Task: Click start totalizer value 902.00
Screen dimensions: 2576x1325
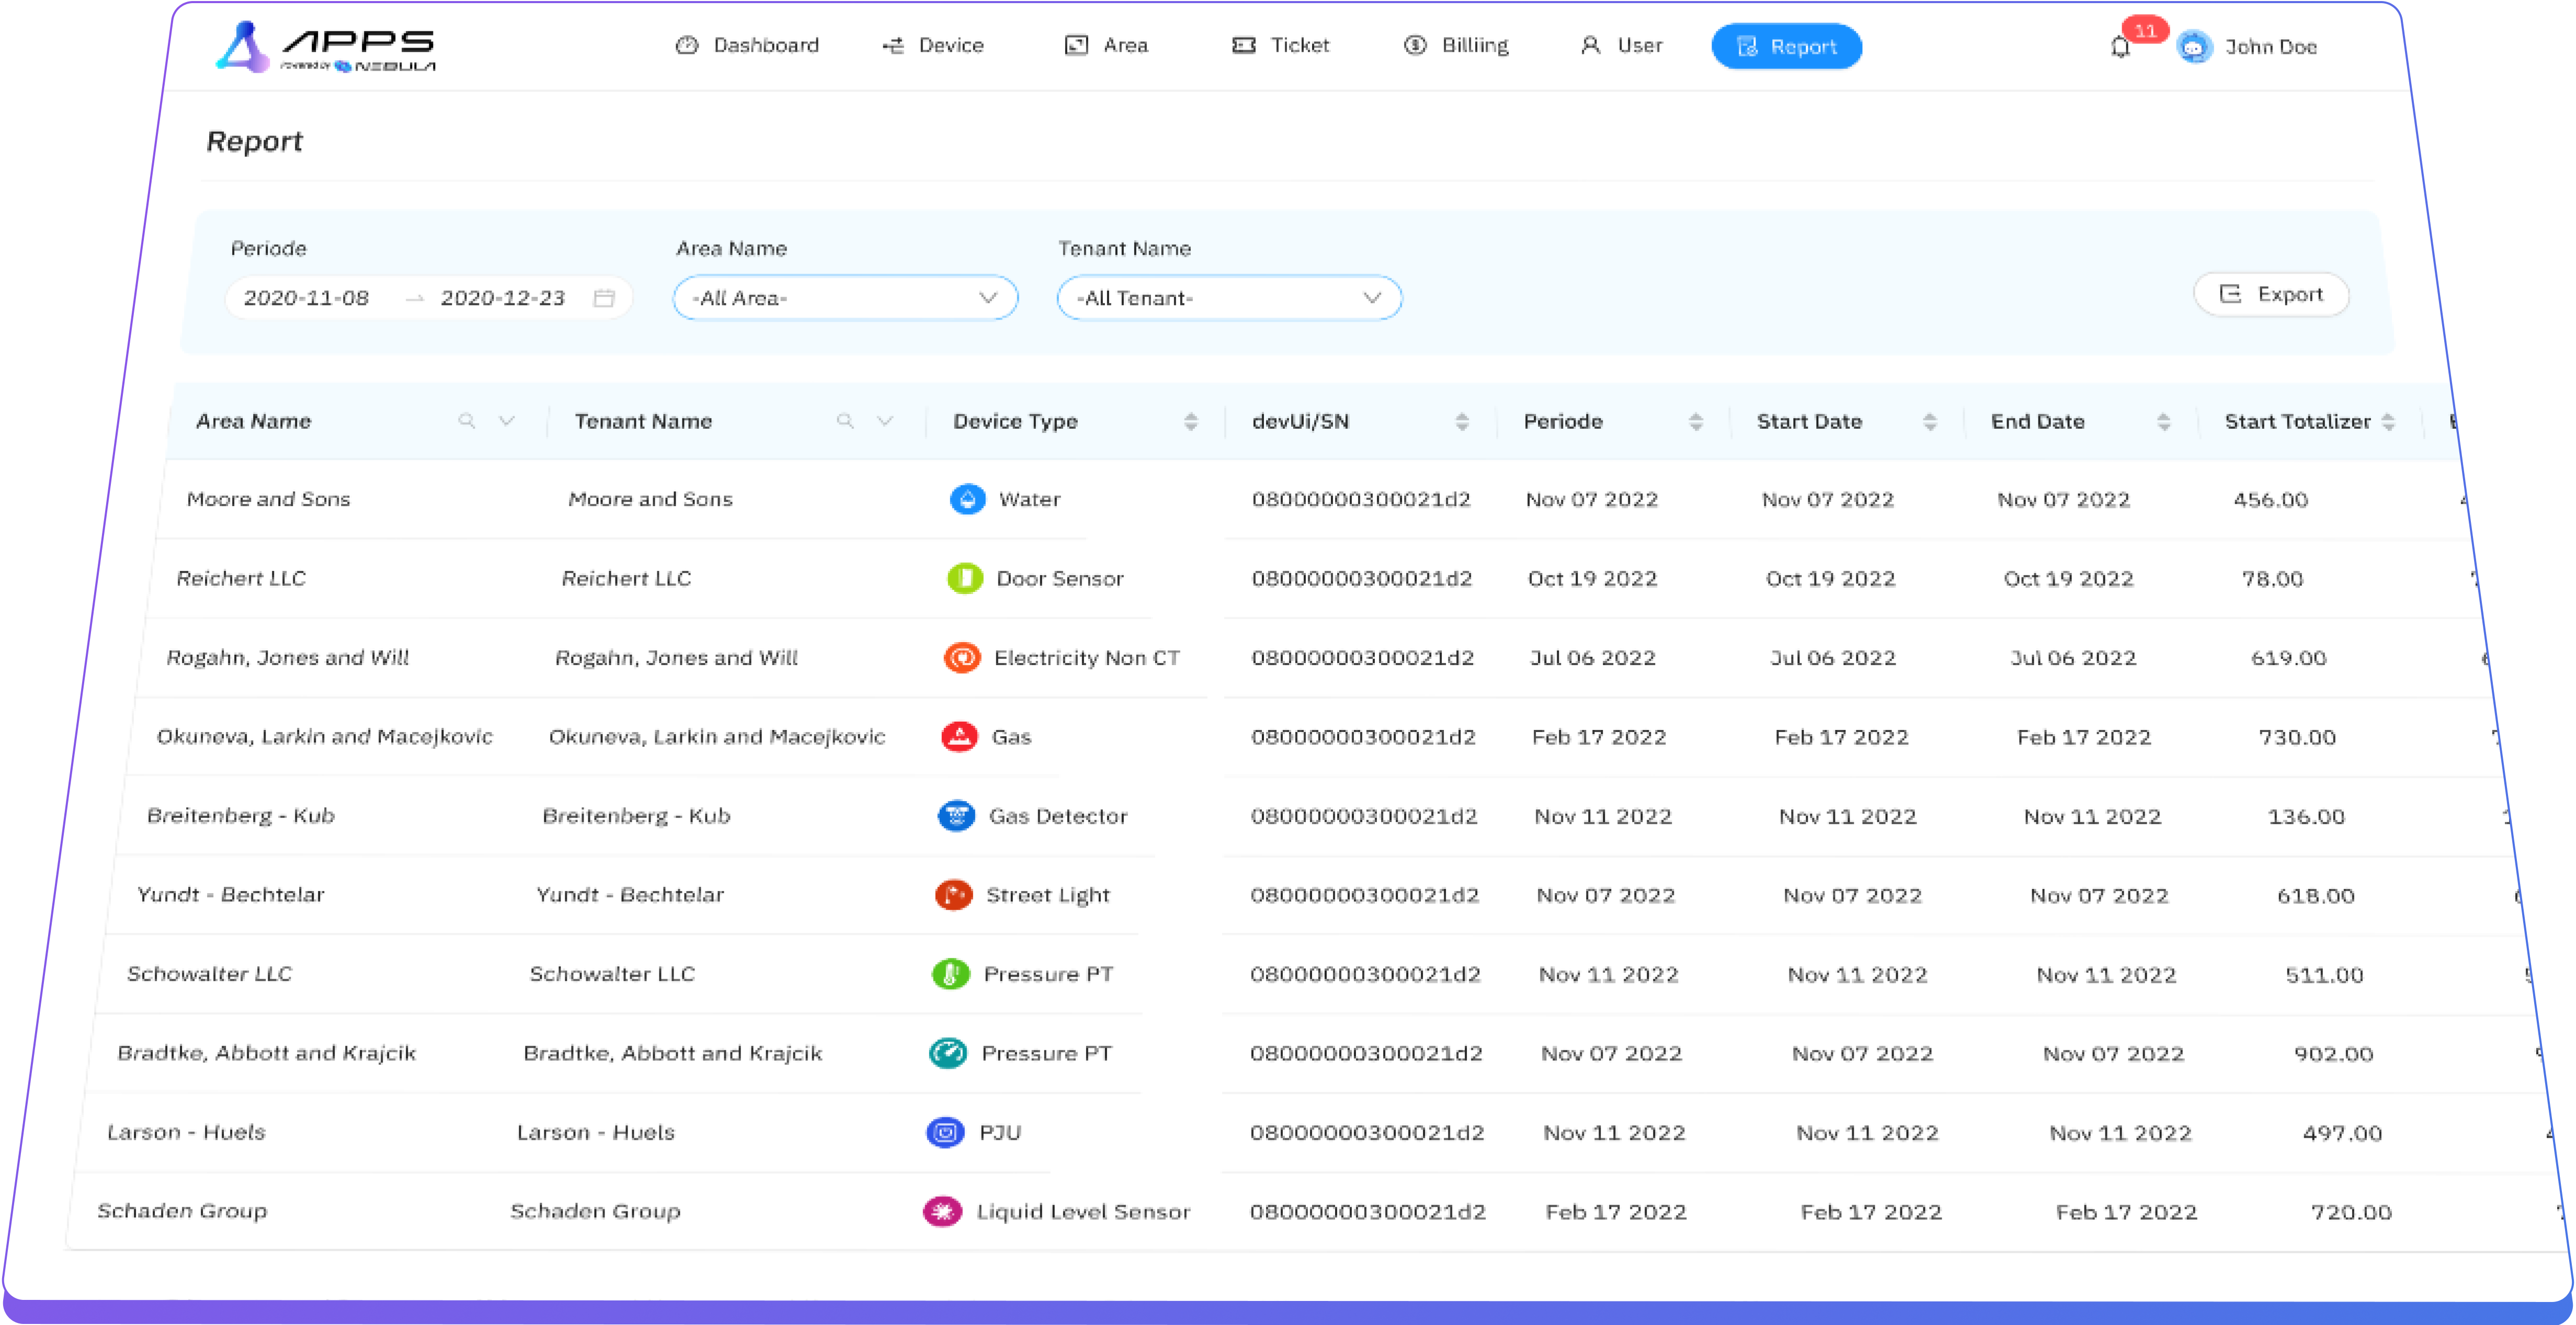Action: click(x=2333, y=1053)
